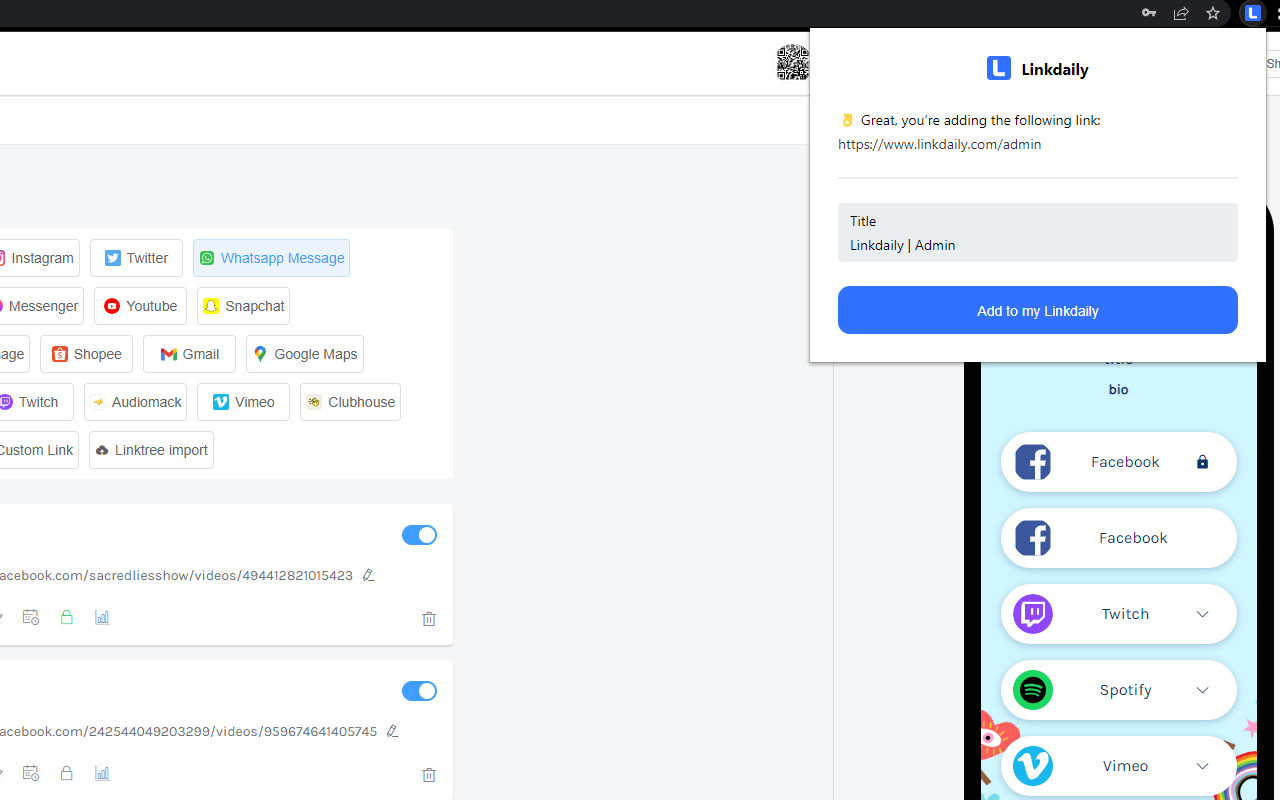This screenshot has width=1280, height=800.
Task: Open the QR code icon
Action: pyautogui.click(x=792, y=62)
